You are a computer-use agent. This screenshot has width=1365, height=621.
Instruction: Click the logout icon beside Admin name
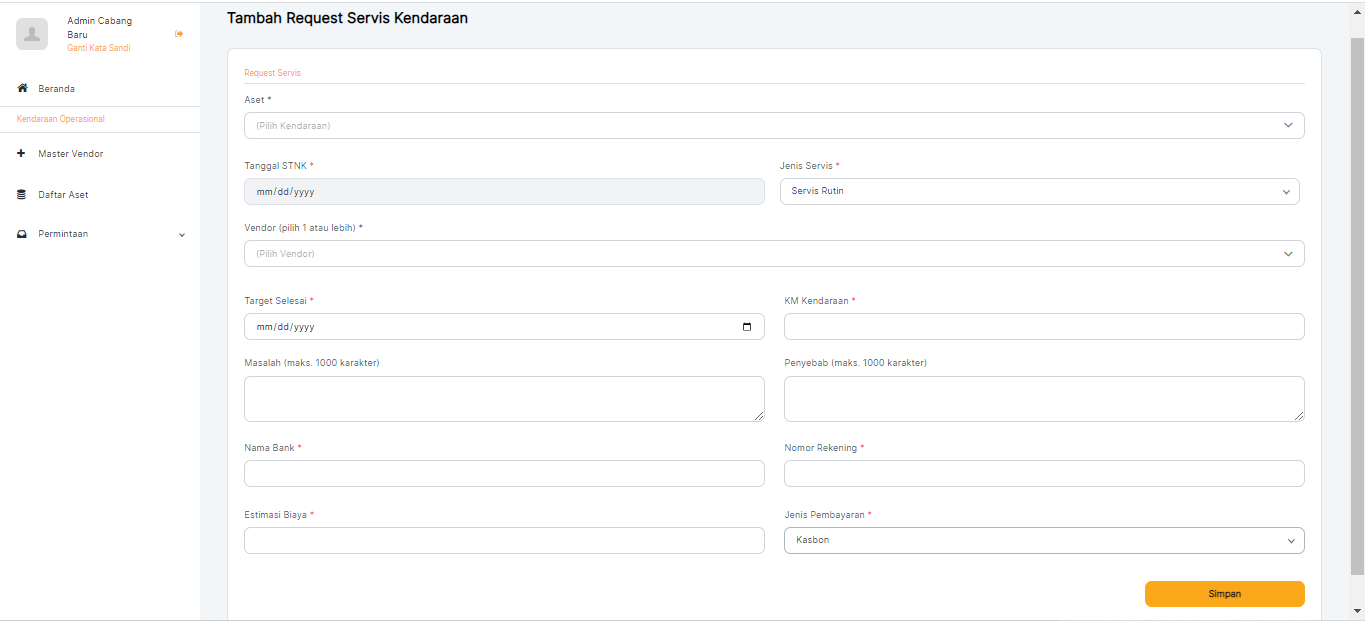click(x=179, y=34)
